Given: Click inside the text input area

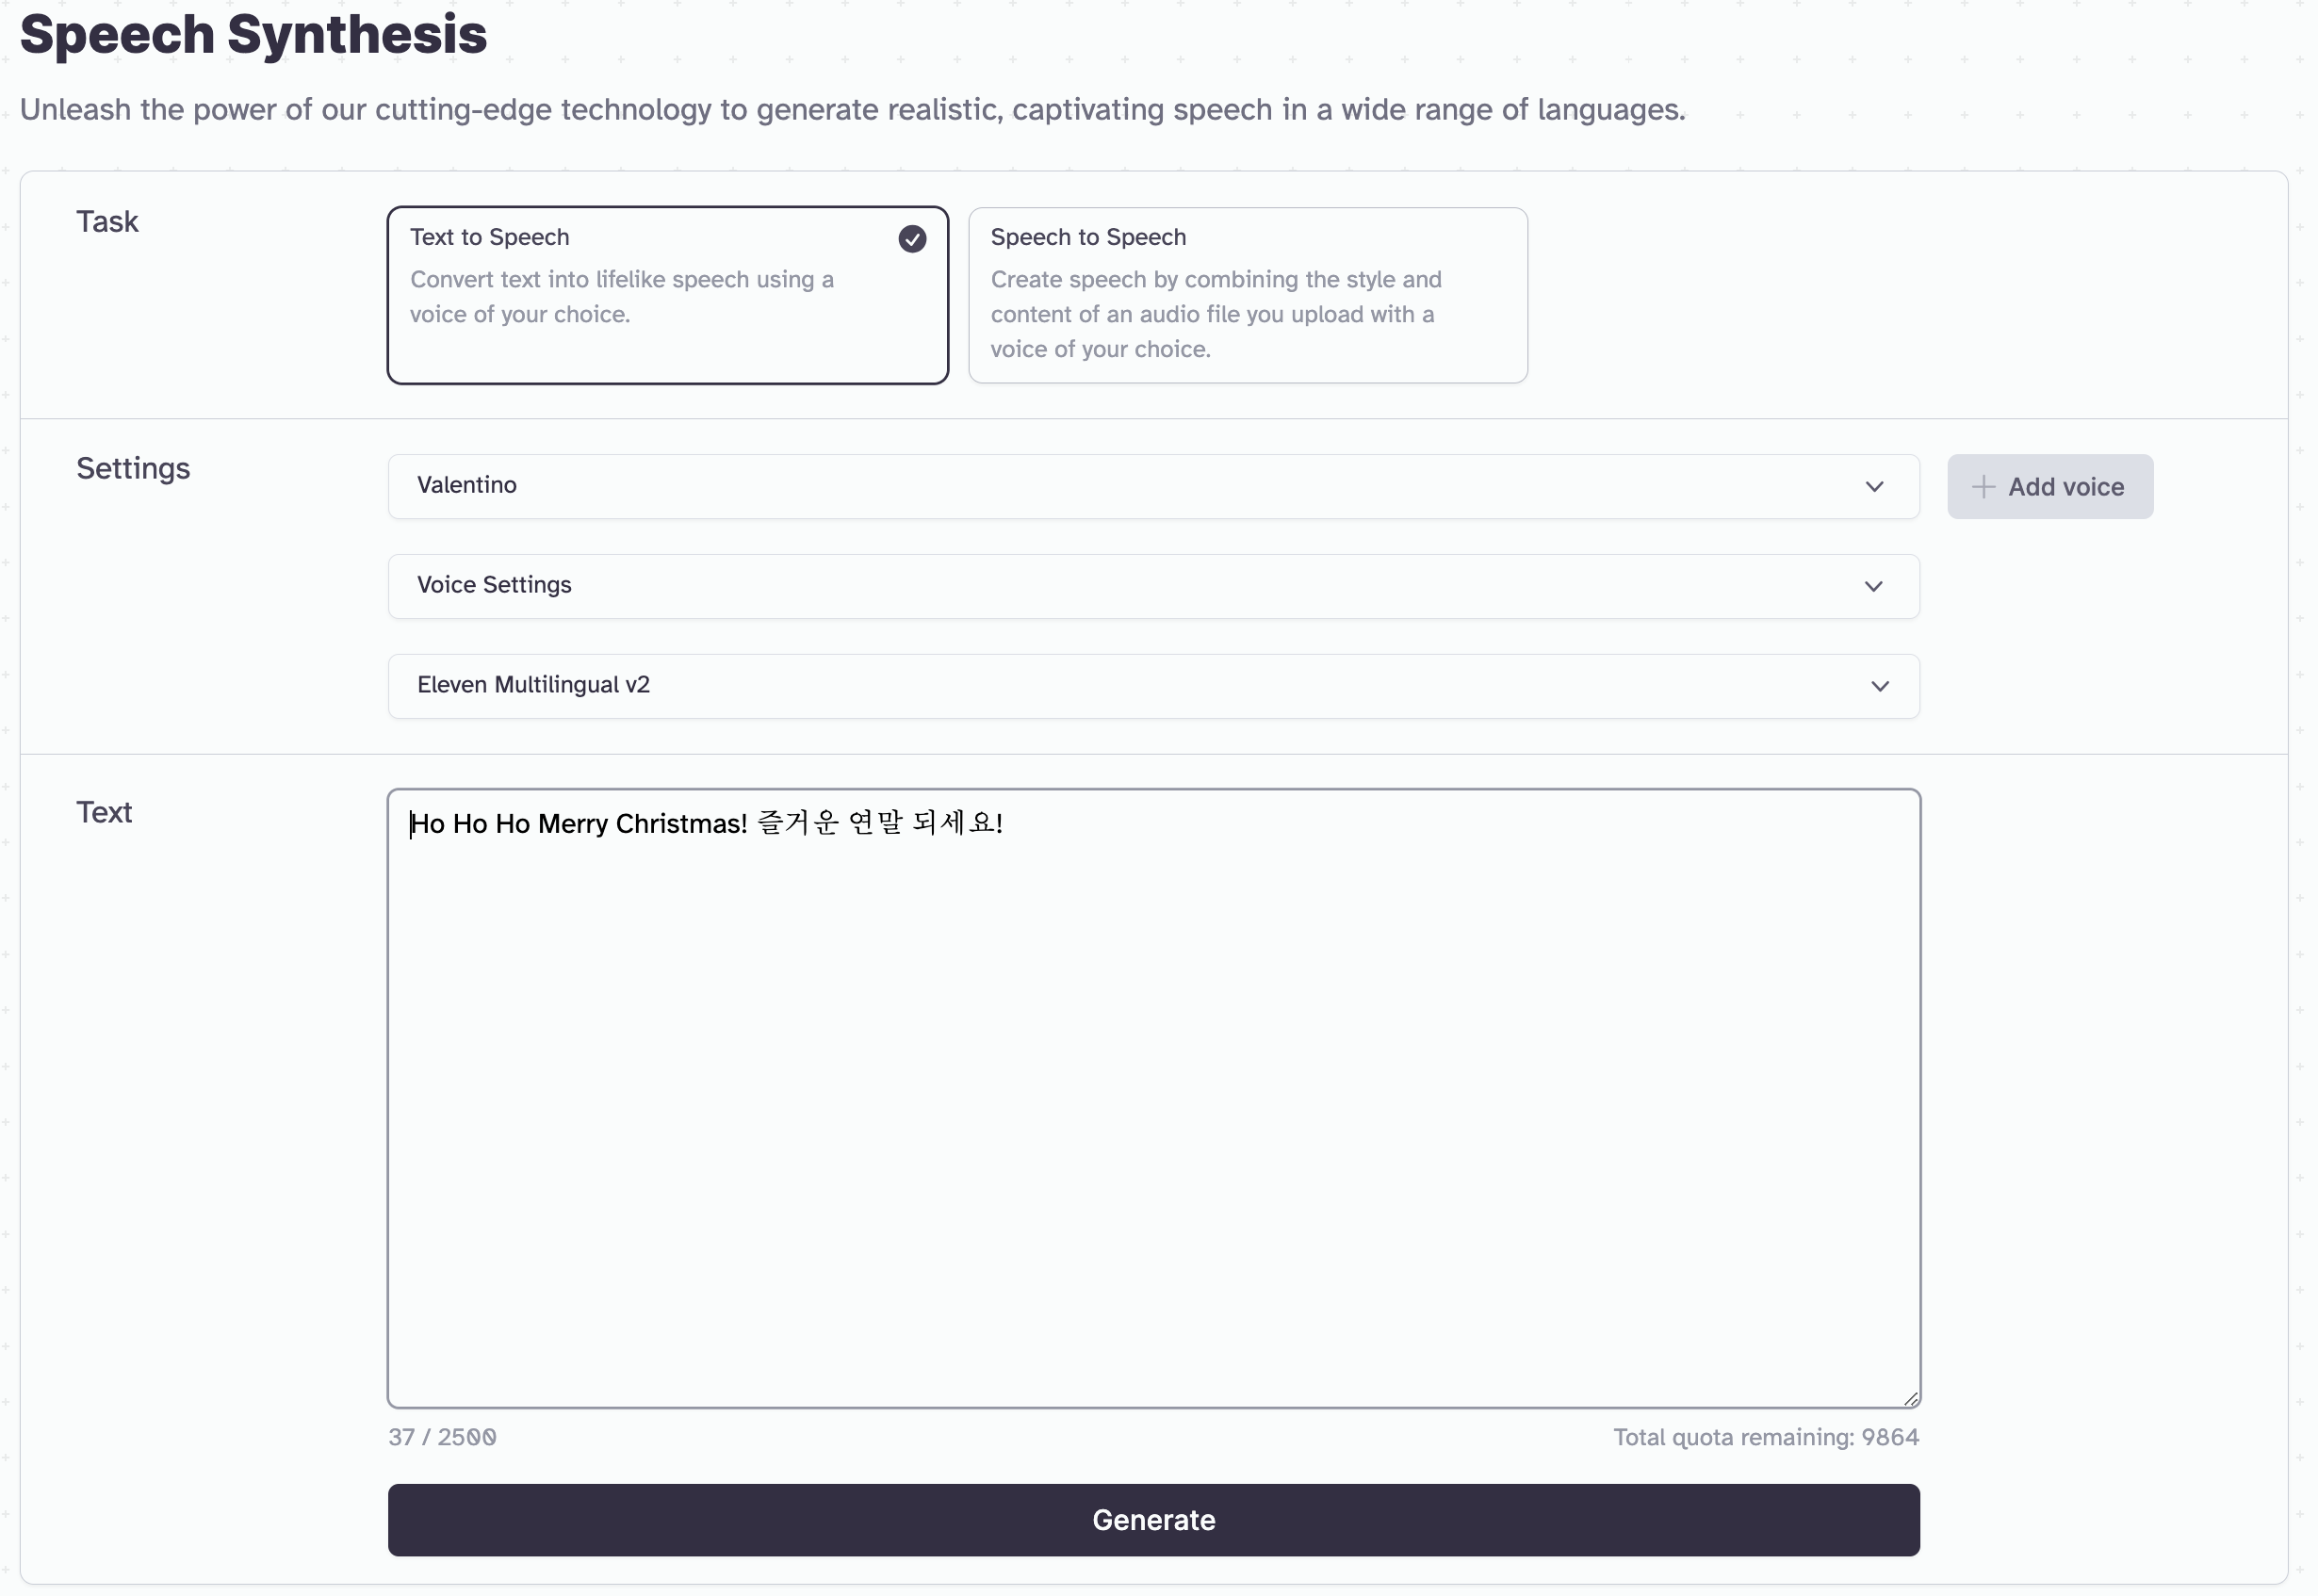Looking at the screenshot, I should pos(1152,1100).
